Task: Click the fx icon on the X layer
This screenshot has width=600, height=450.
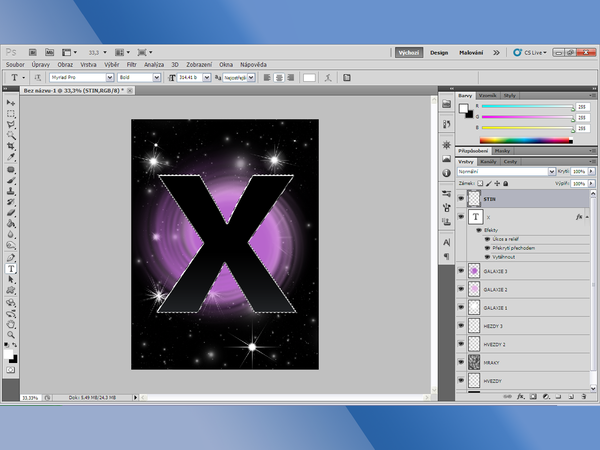Action: click(580, 216)
